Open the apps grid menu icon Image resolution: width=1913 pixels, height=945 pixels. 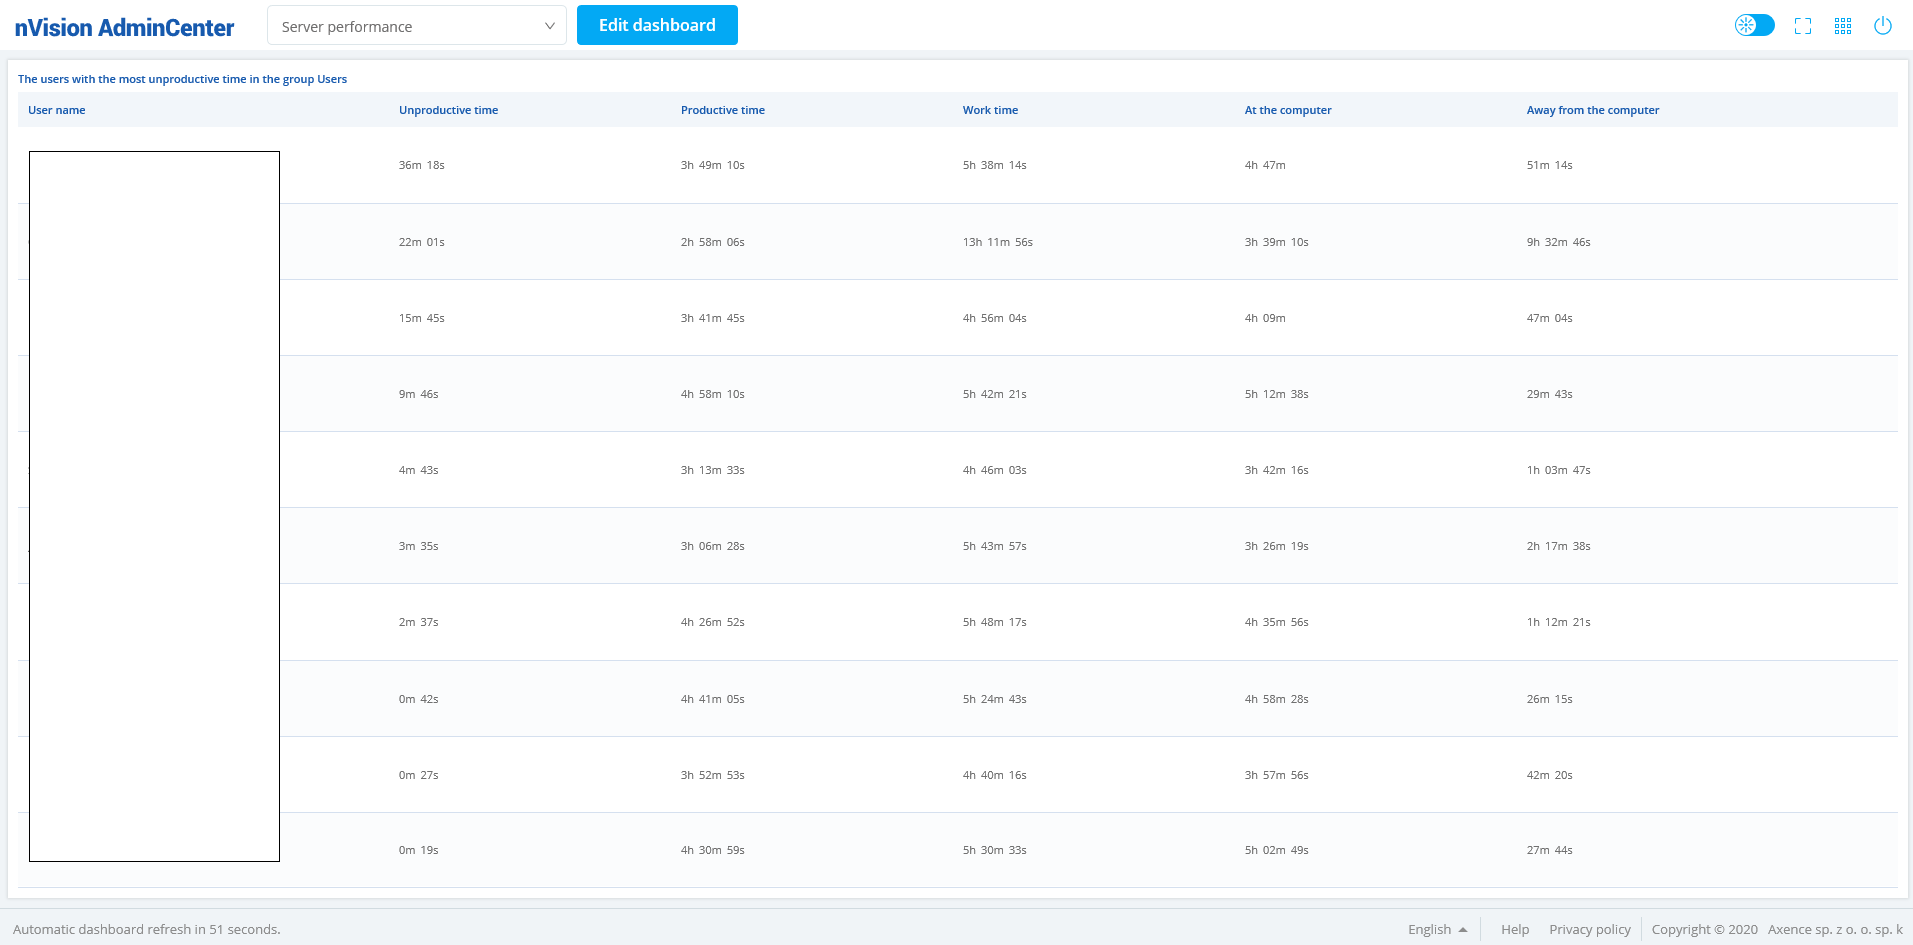click(x=1843, y=26)
